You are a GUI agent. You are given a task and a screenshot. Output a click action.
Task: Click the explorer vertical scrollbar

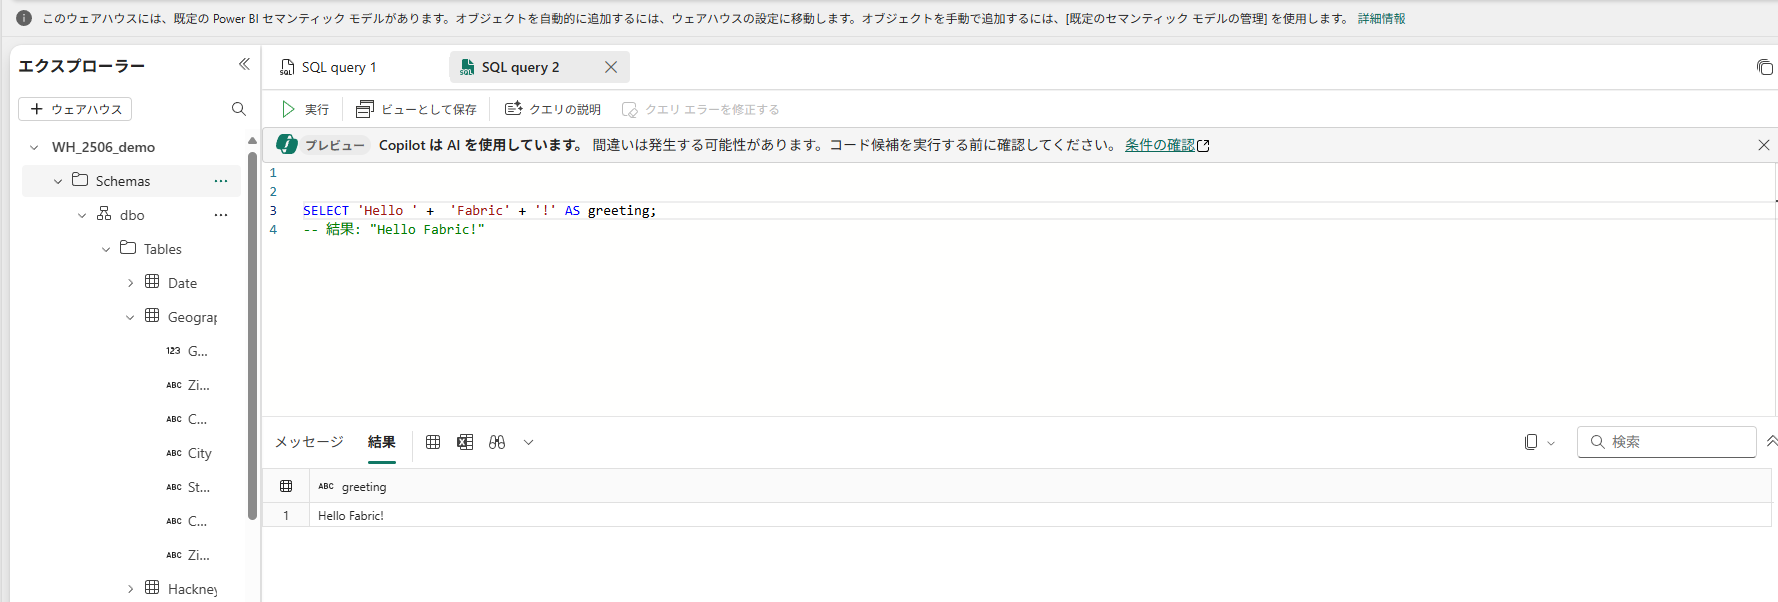(x=252, y=335)
